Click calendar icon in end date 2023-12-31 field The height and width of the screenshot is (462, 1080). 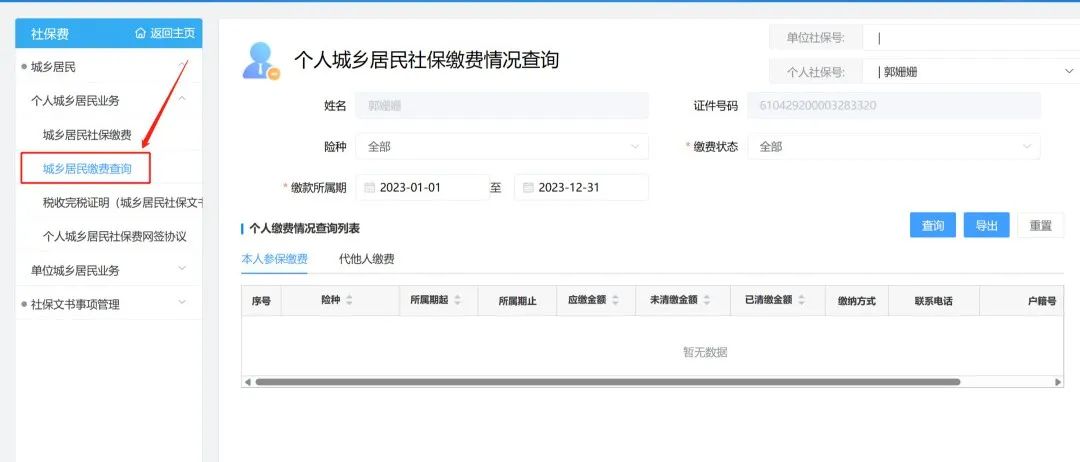(x=528, y=187)
